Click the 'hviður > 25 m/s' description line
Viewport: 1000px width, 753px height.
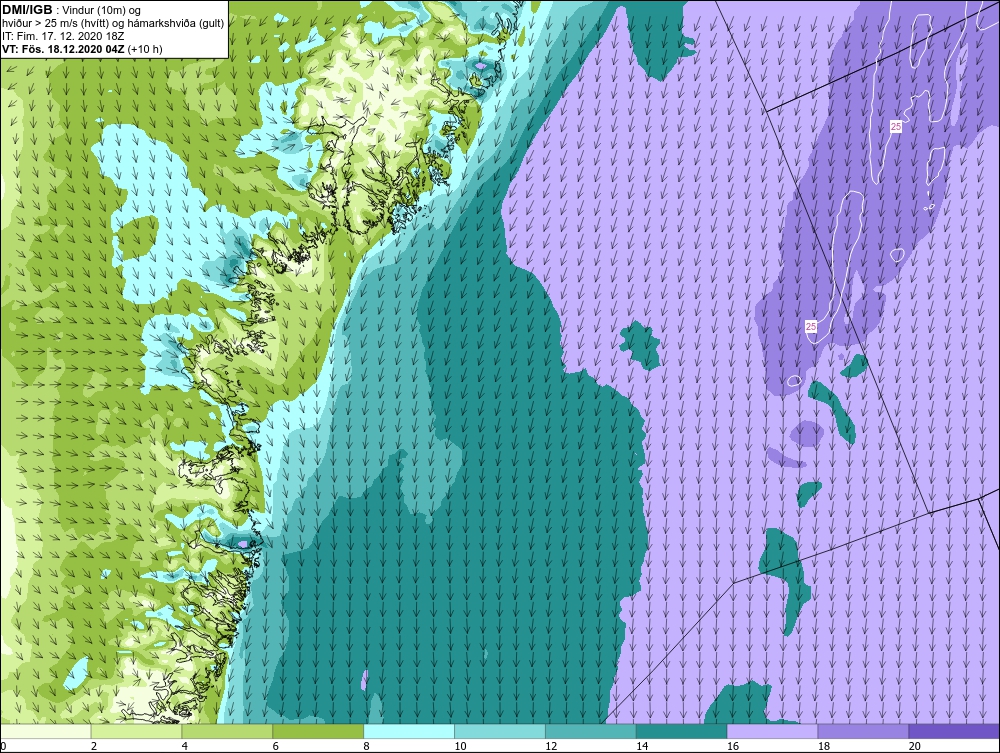tap(113, 24)
